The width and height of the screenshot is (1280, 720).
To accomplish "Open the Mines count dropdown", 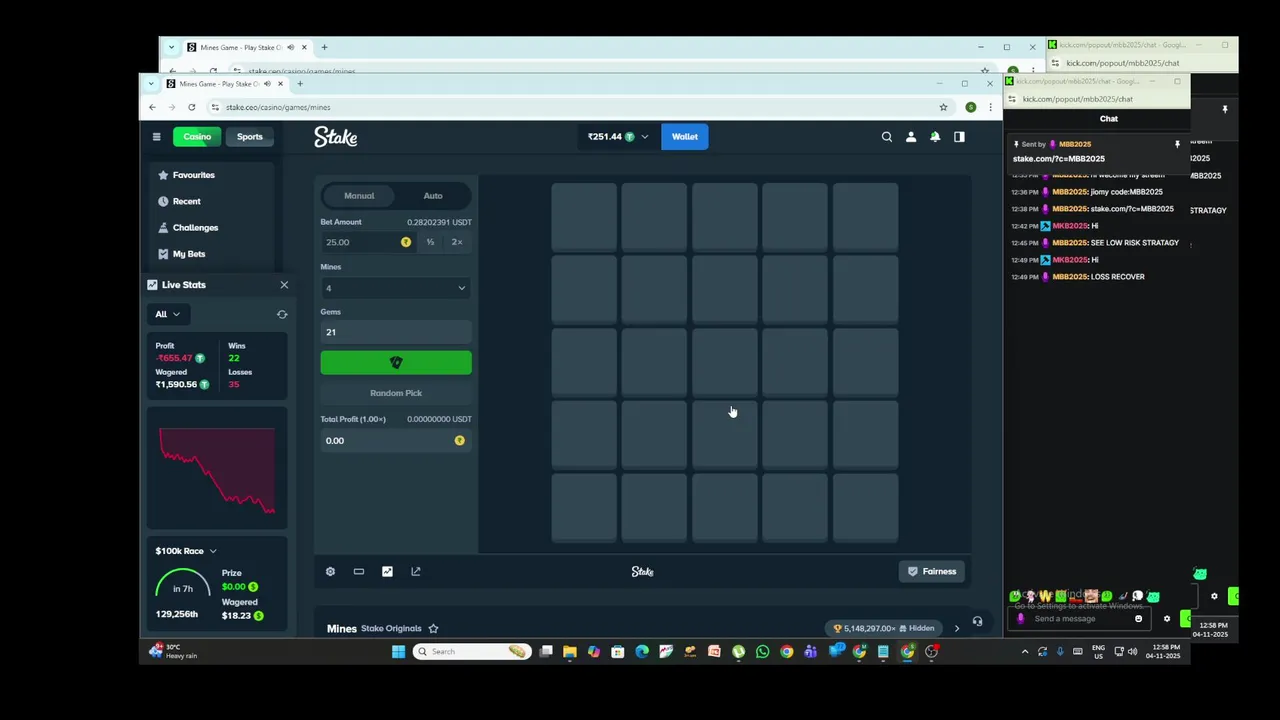I will (x=396, y=288).
